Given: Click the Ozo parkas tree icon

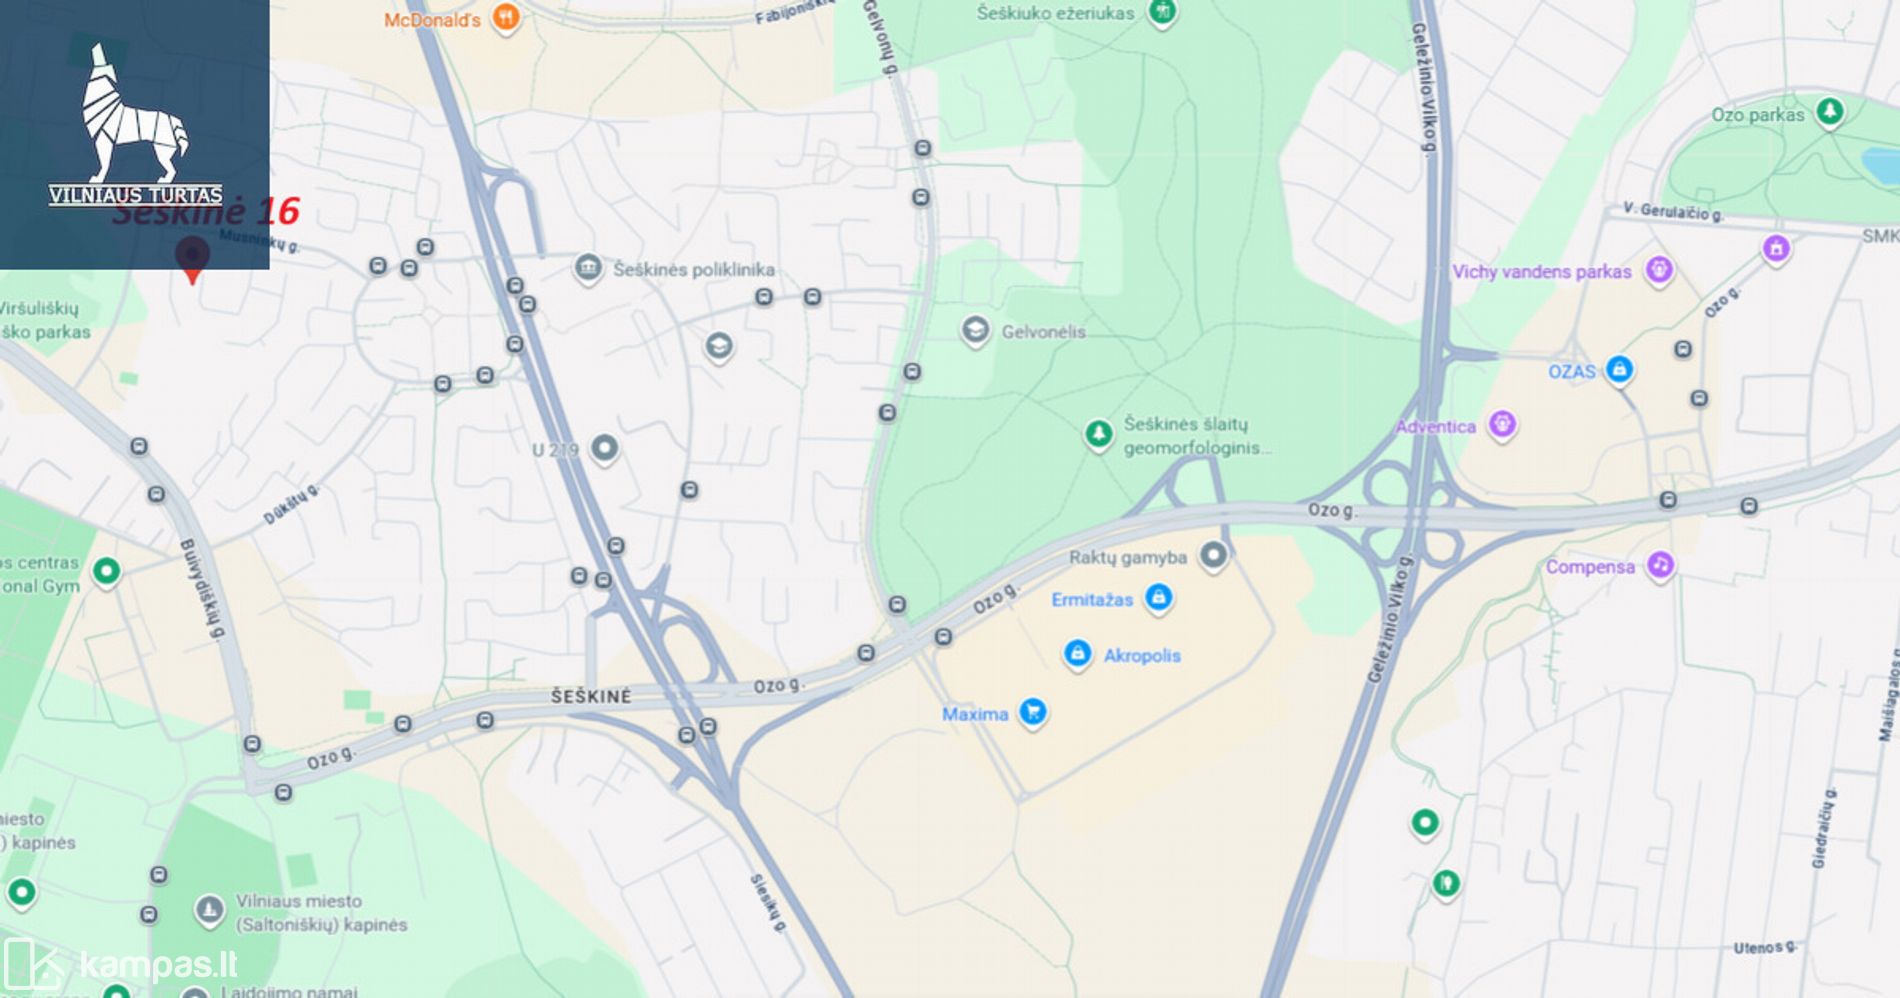Looking at the screenshot, I should tap(1830, 112).
